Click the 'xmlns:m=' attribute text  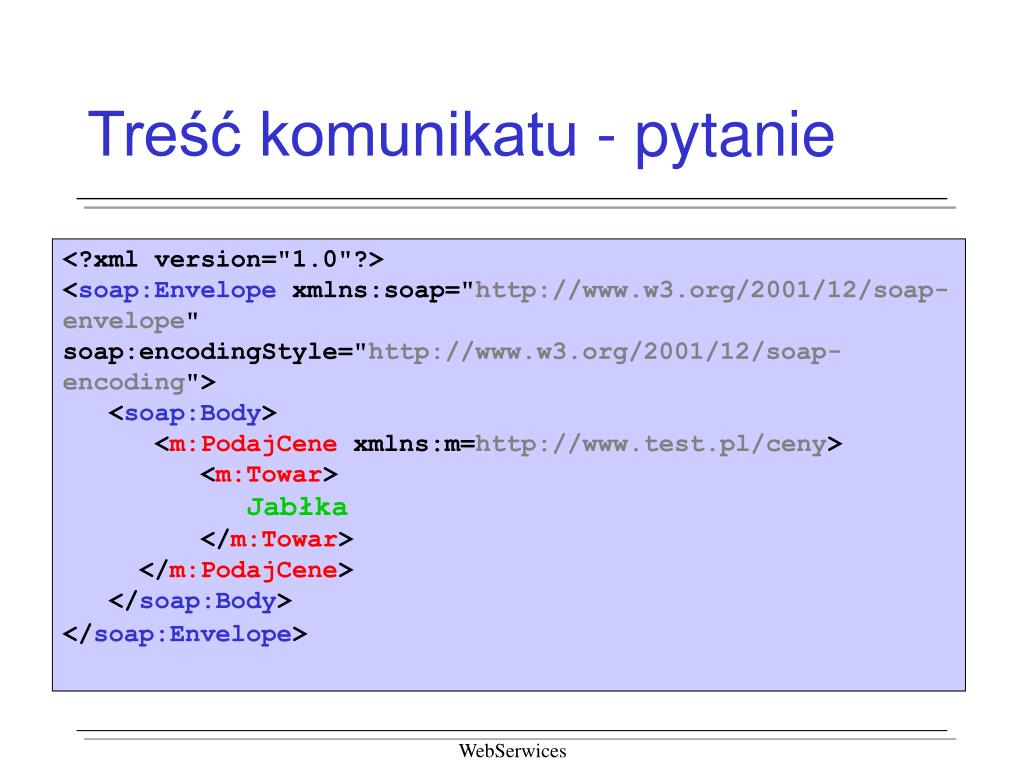point(414,443)
